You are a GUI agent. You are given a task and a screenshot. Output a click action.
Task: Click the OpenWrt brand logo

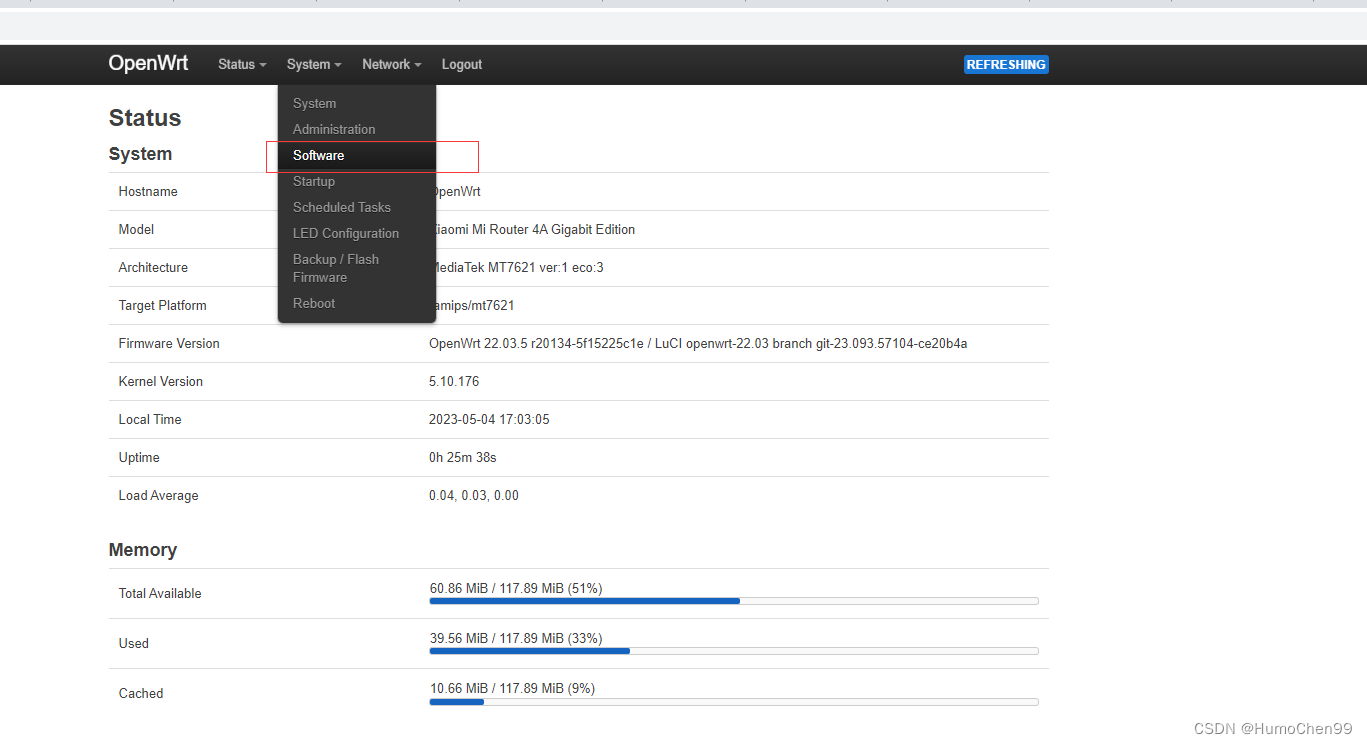[148, 63]
